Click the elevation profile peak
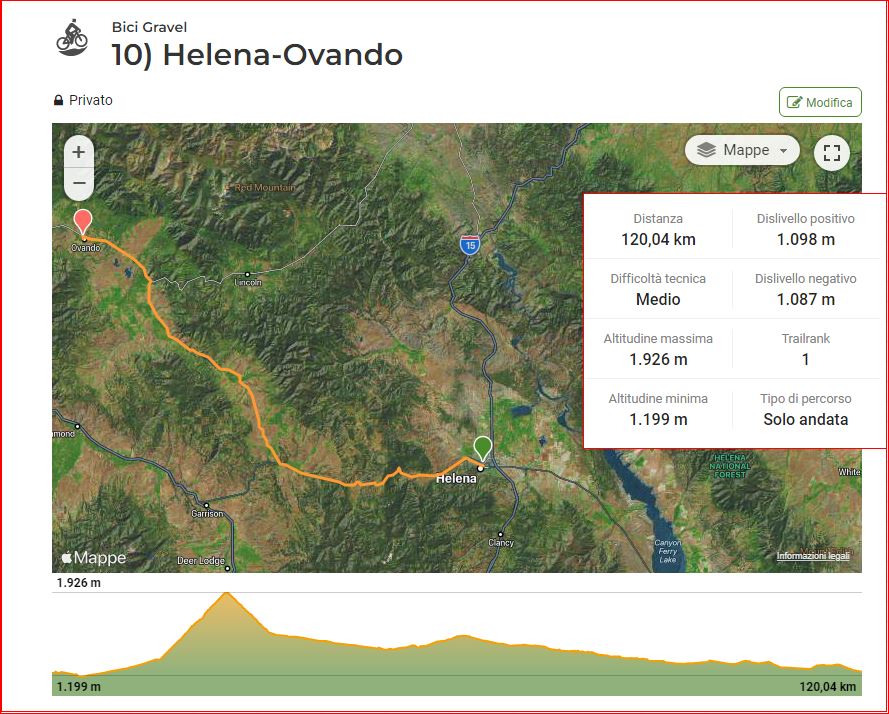 226,594
